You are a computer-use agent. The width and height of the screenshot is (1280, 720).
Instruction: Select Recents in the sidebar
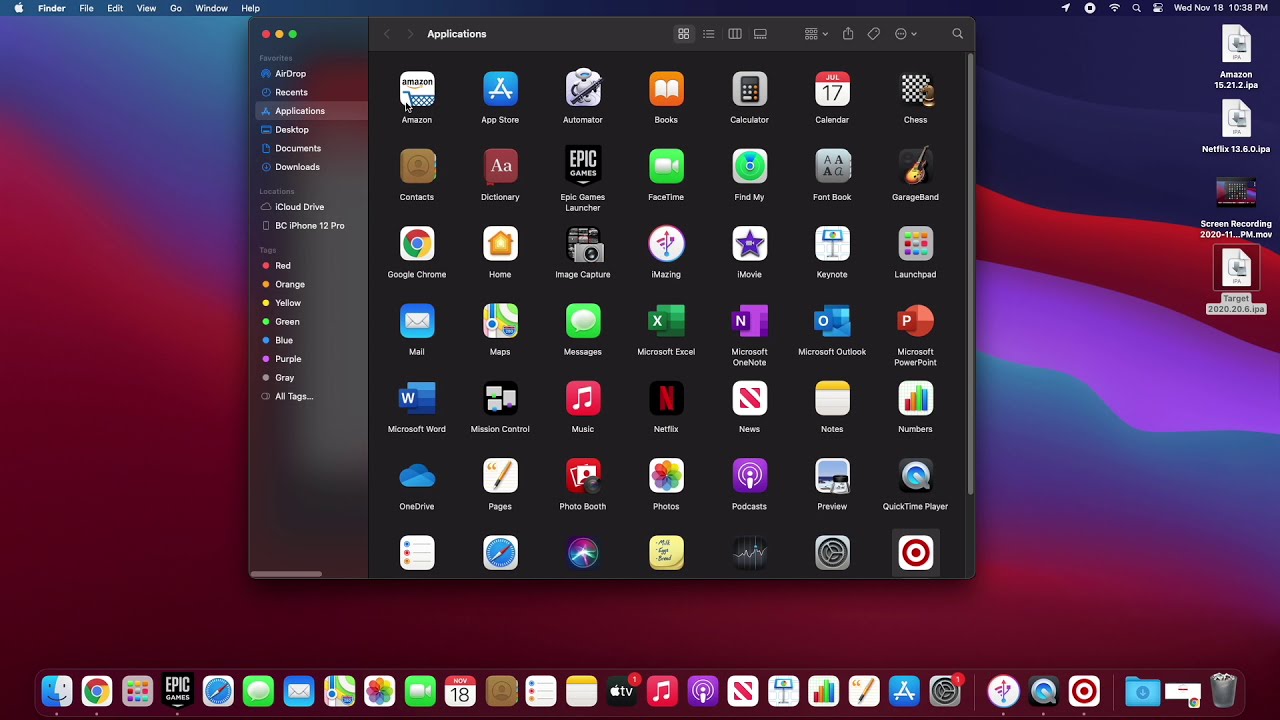pos(312,92)
